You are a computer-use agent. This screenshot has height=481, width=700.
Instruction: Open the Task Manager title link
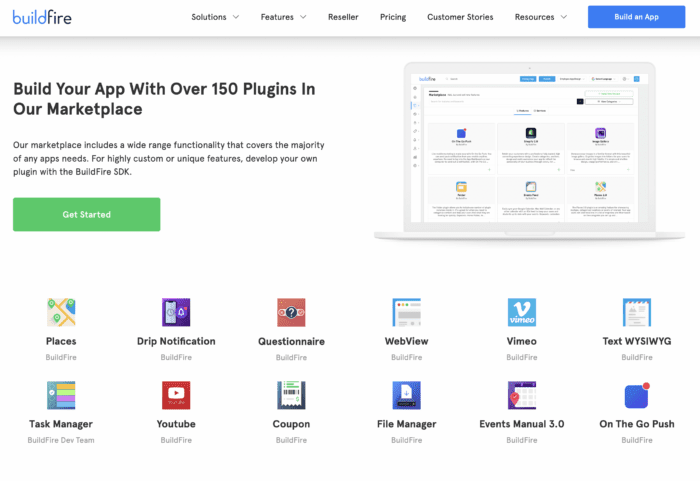61,424
